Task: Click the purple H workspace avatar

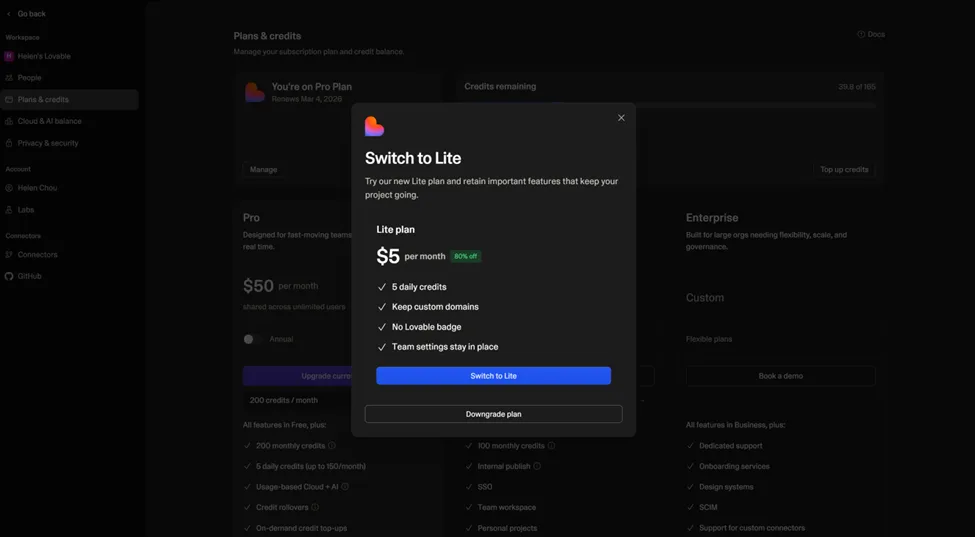Action: coord(9,56)
